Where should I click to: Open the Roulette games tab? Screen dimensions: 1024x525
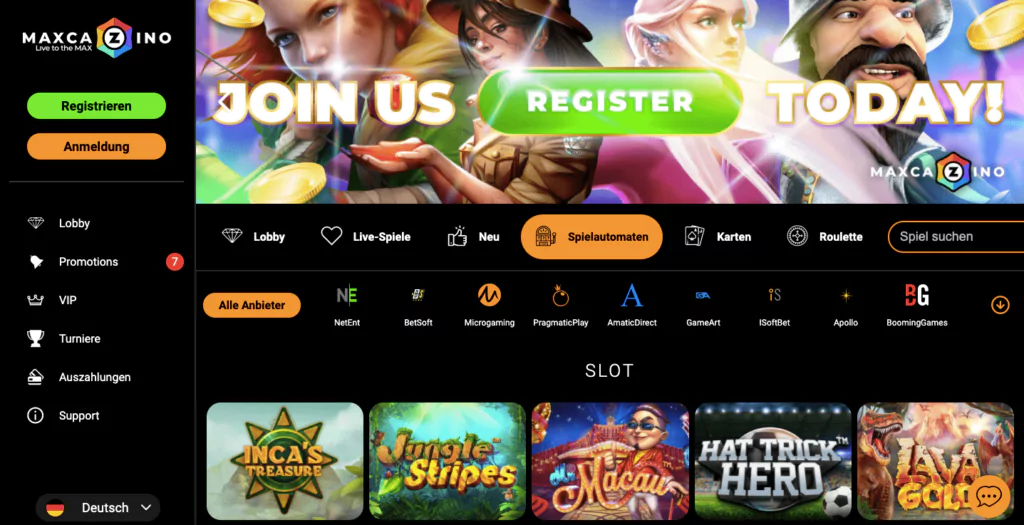[825, 236]
